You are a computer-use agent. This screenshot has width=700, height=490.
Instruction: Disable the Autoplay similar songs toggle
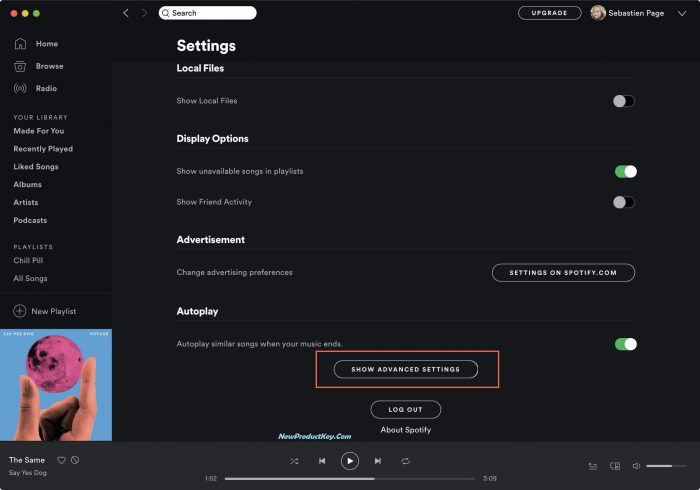click(625, 344)
